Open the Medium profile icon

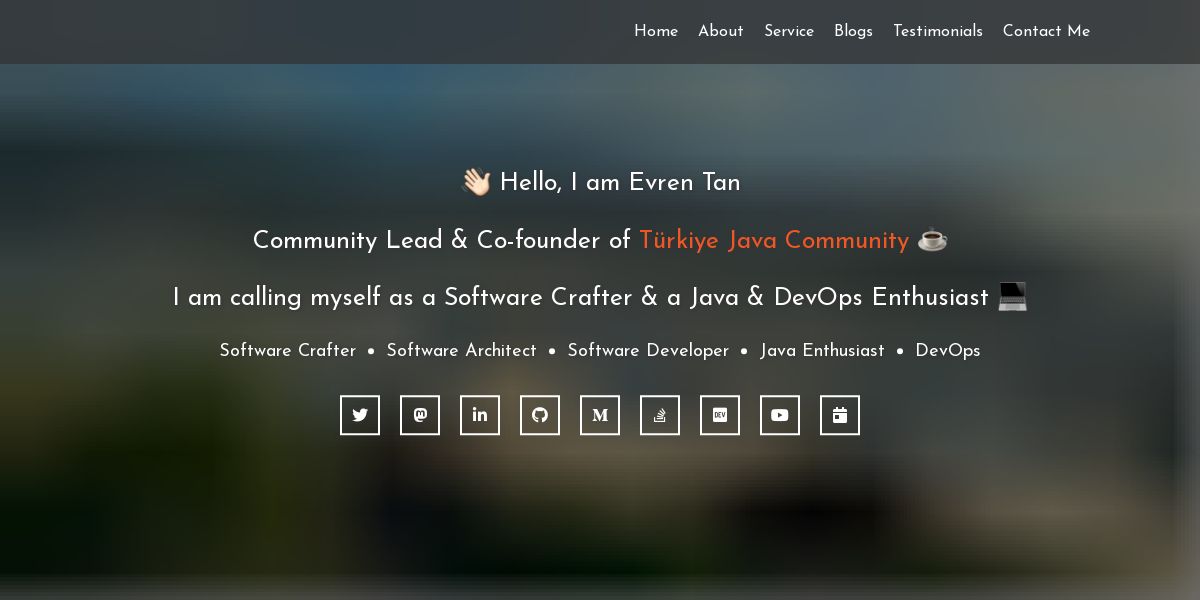pyautogui.click(x=600, y=415)
